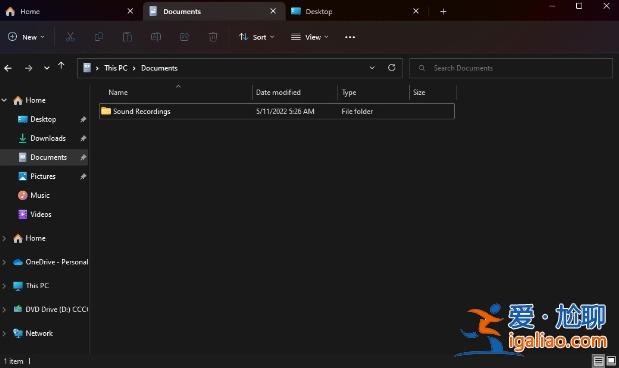Viewport: 619px width, 368px height.
Task: Open Pictures in the navigation pane
Action: (43, 176)
